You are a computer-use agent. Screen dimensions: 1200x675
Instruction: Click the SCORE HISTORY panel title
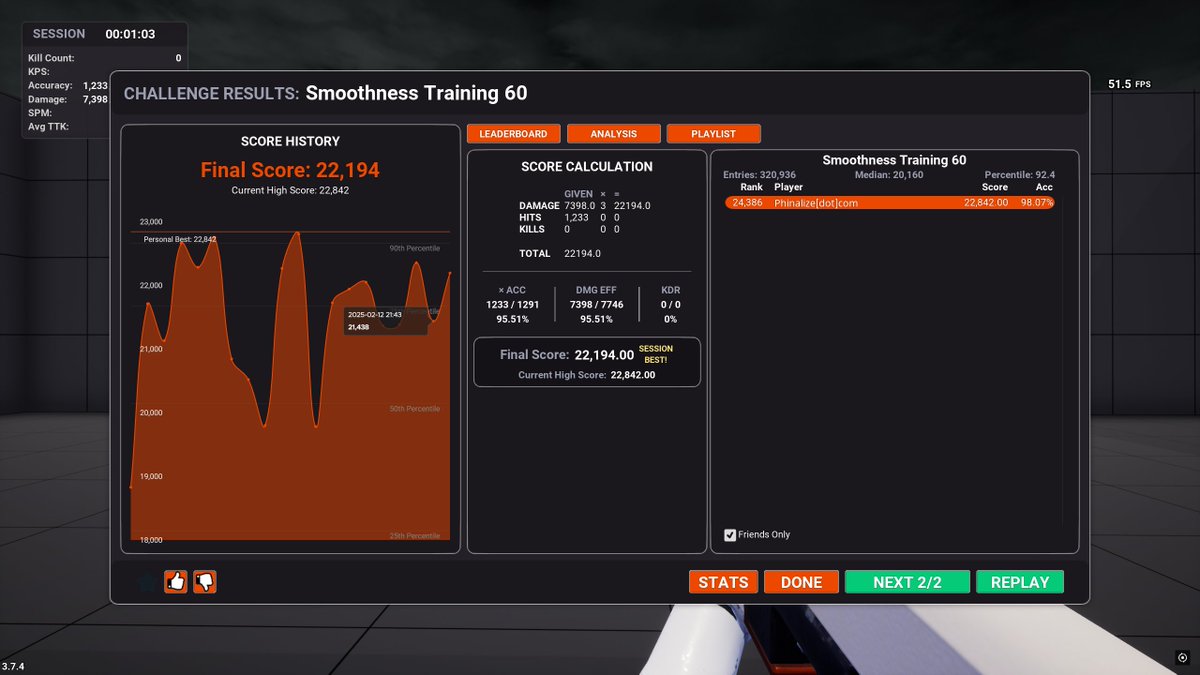pyautogui.click(x=290, y=141)
